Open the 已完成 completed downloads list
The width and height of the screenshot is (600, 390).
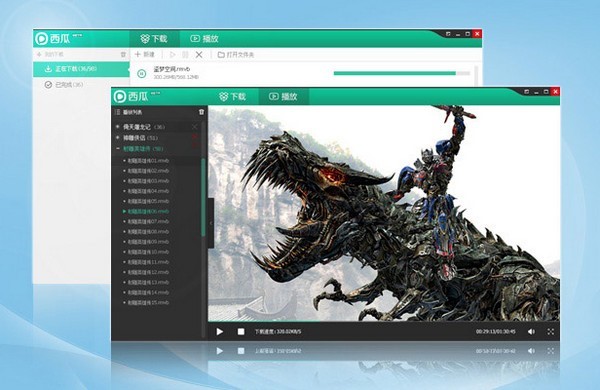(x=81, y=85)
